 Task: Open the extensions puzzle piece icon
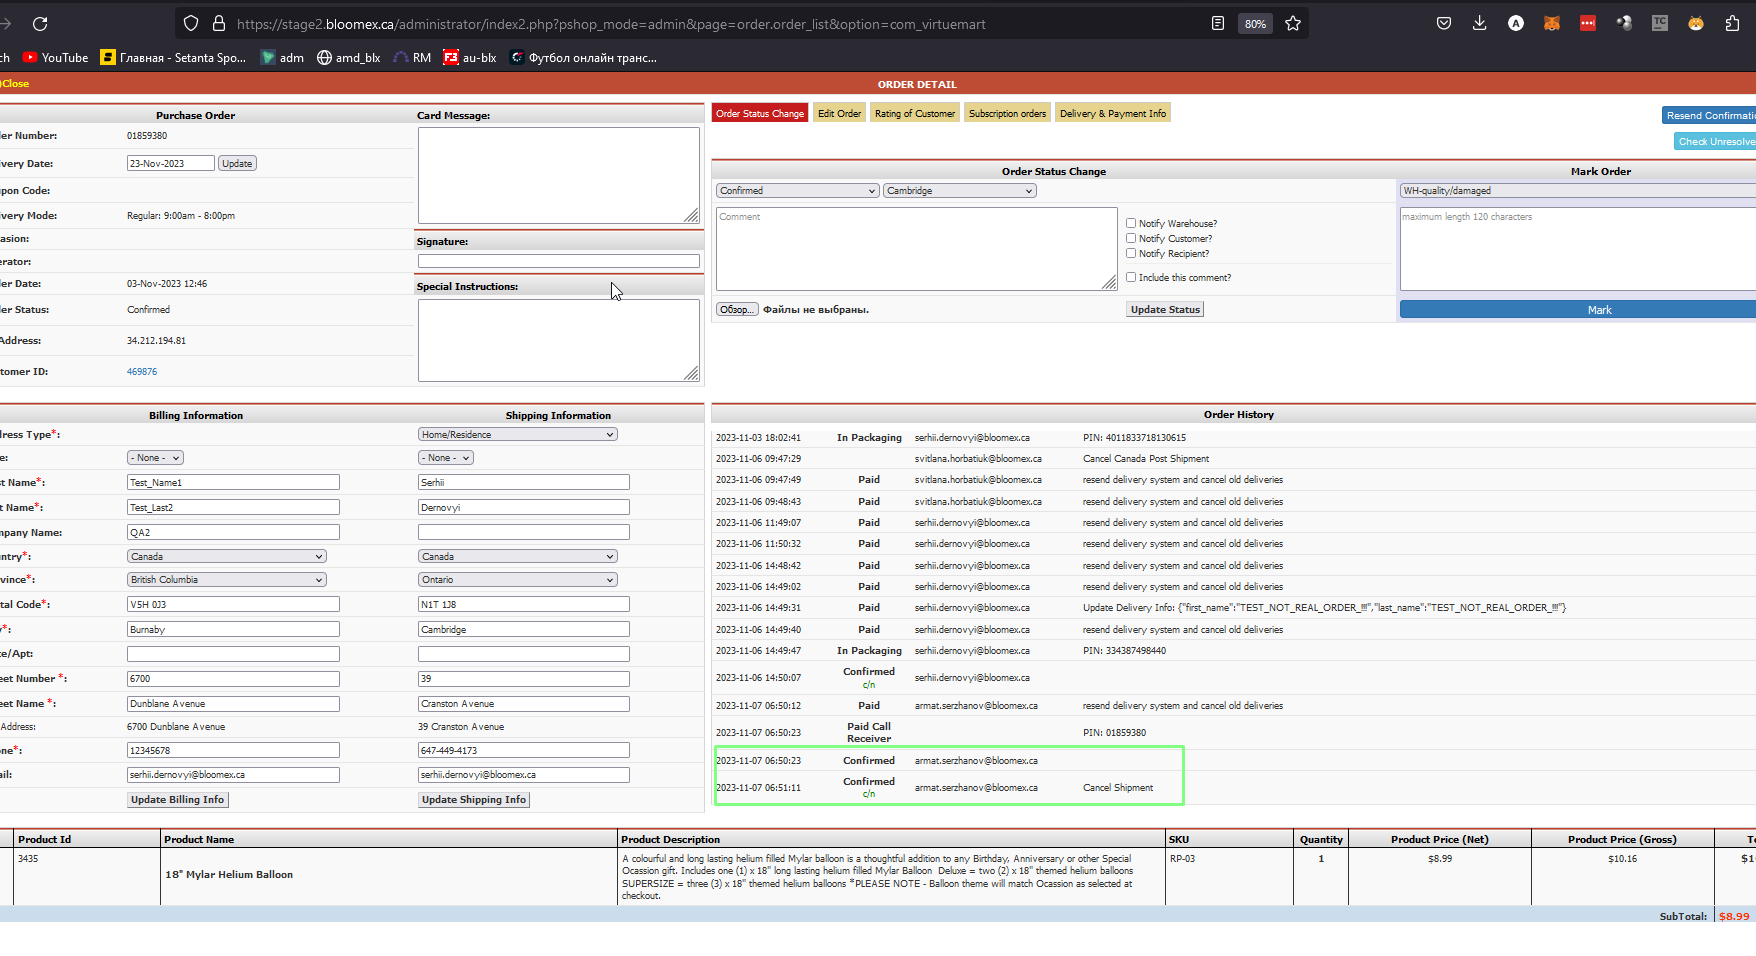(1732, 23)
